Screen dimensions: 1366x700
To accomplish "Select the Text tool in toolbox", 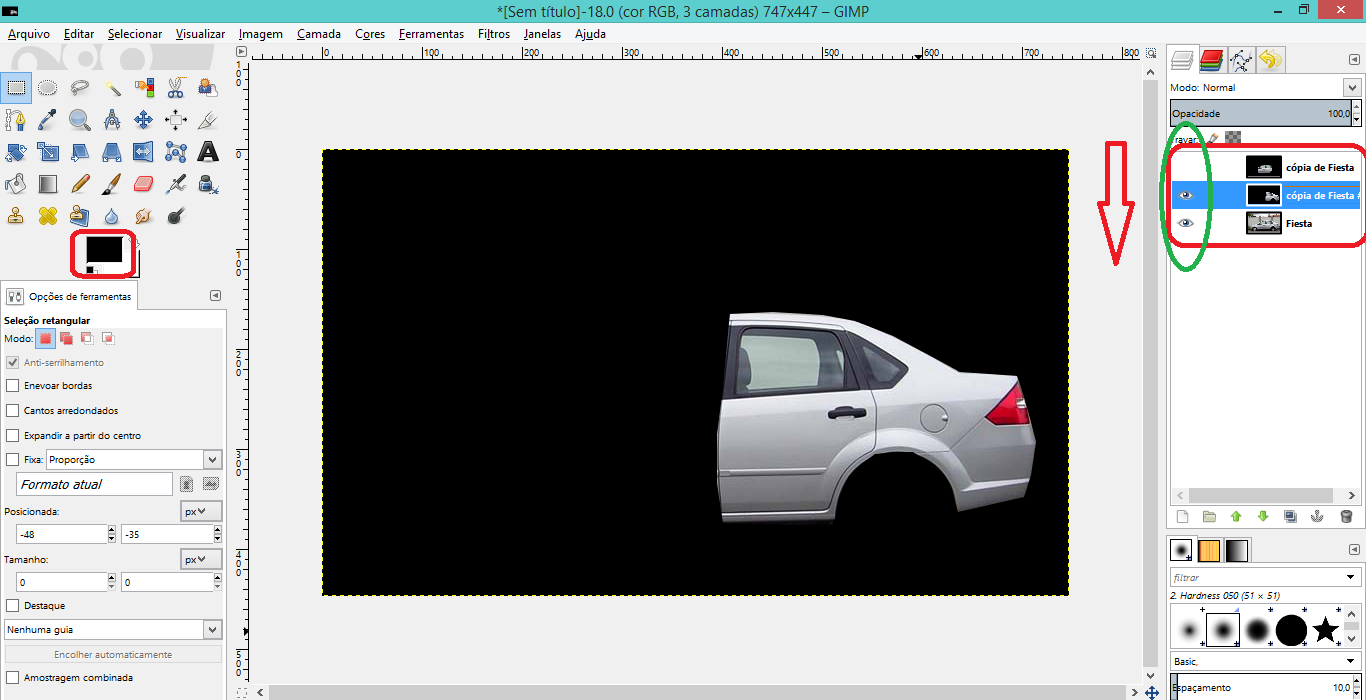I will pyautogui.click(x=208, y=152).
